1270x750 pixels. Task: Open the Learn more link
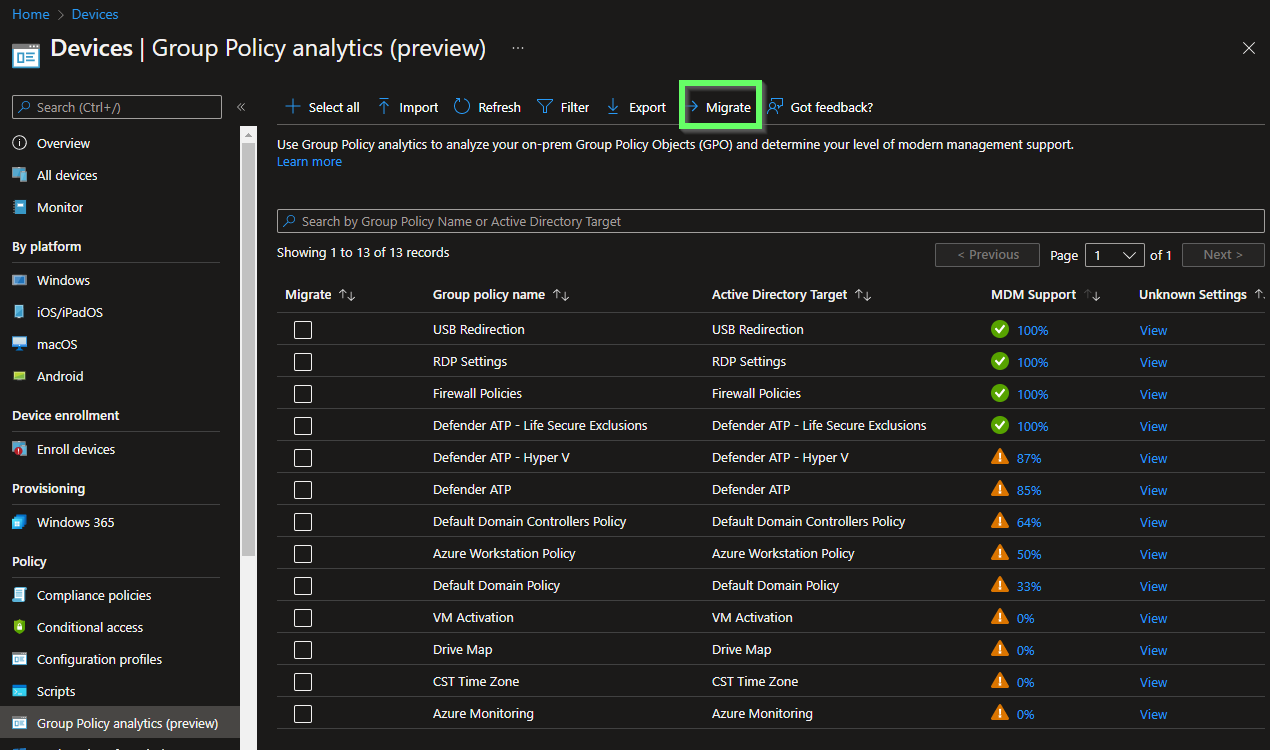click(x=309, y=162)
